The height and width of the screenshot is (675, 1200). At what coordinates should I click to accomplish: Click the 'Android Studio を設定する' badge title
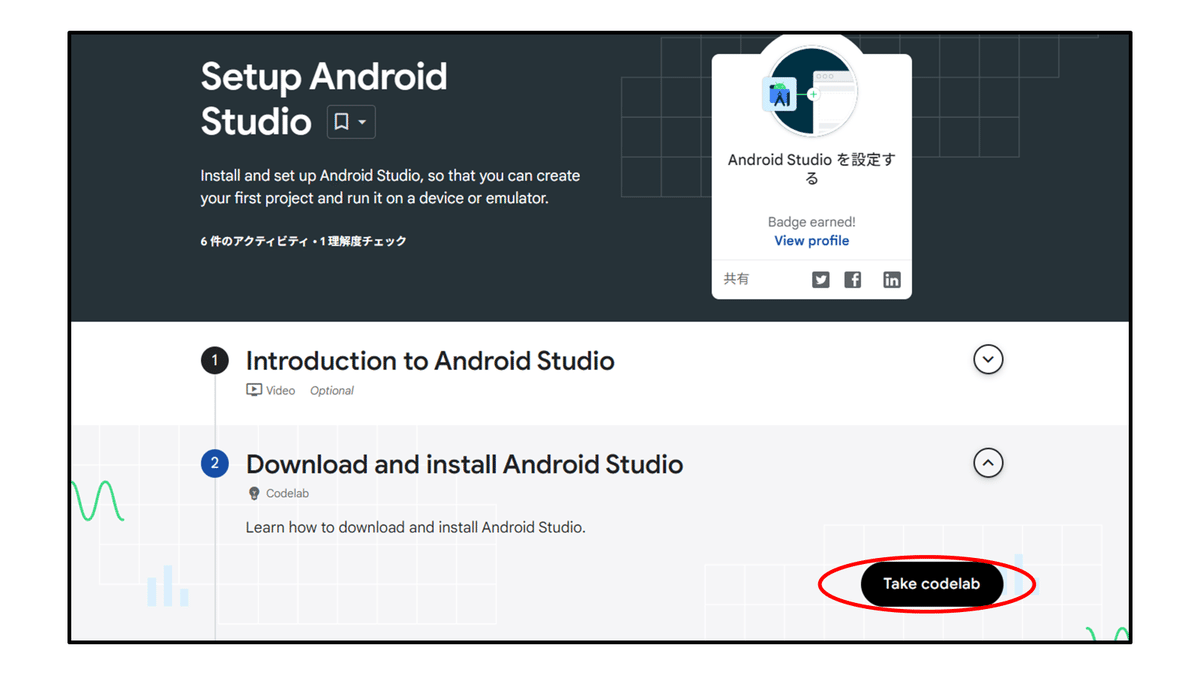pyautogui.click(x=812, y=169)
